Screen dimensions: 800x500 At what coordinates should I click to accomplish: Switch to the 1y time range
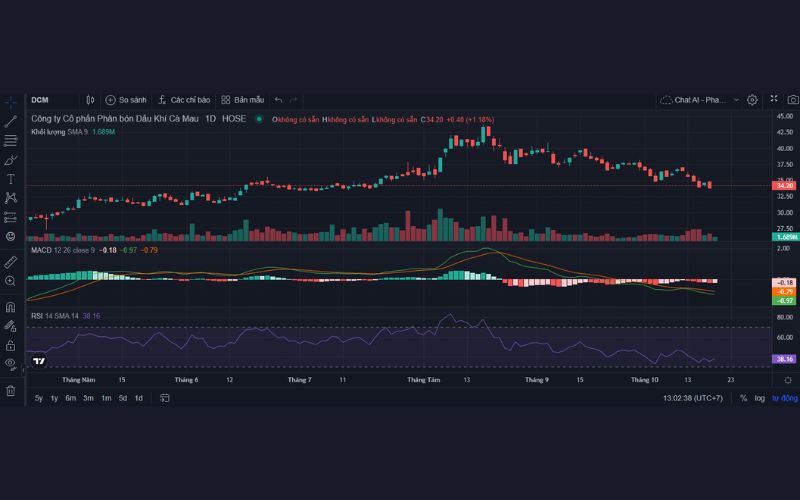pyautogui.click(x=54, y=398)
